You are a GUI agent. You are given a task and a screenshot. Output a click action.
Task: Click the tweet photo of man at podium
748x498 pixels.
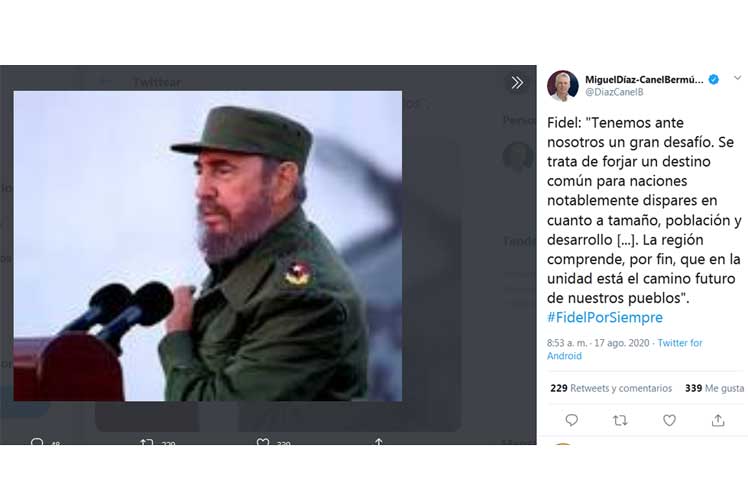208,246
